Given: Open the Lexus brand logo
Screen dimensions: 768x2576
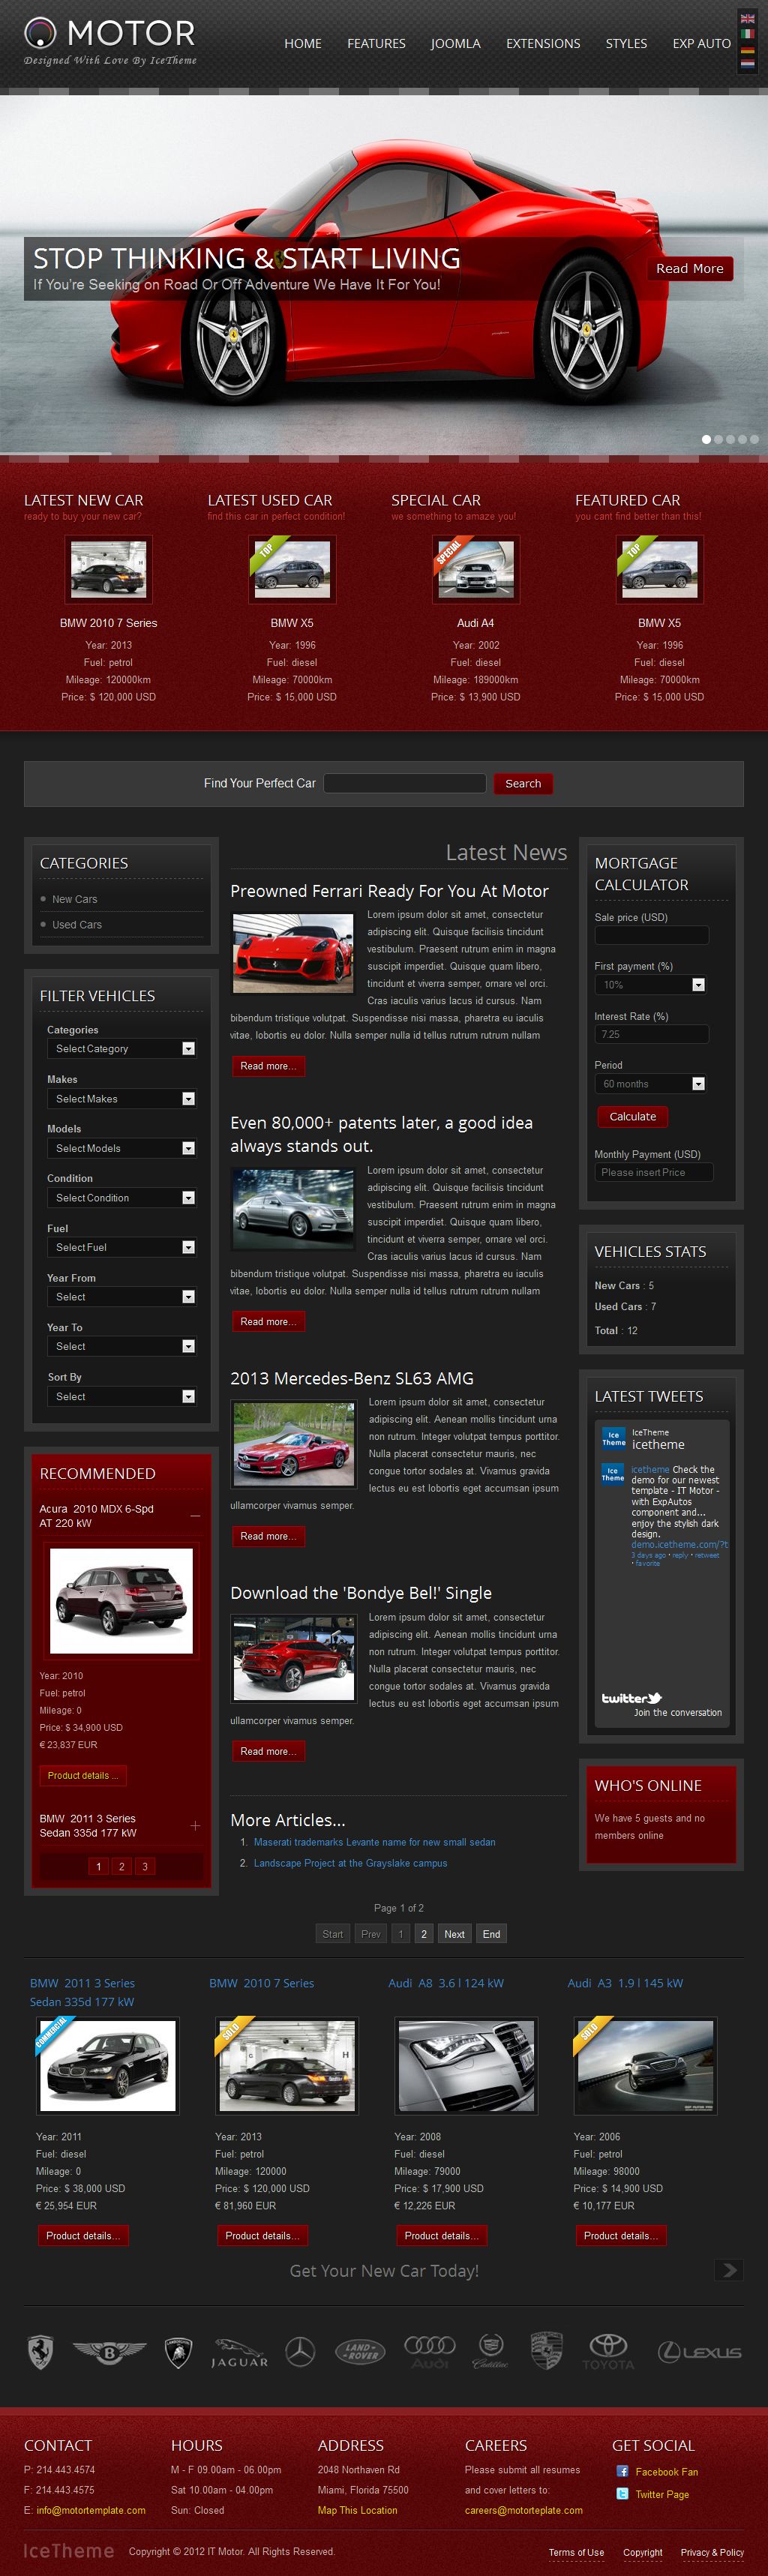Looking at the screenshot, I should [700, 2353].
